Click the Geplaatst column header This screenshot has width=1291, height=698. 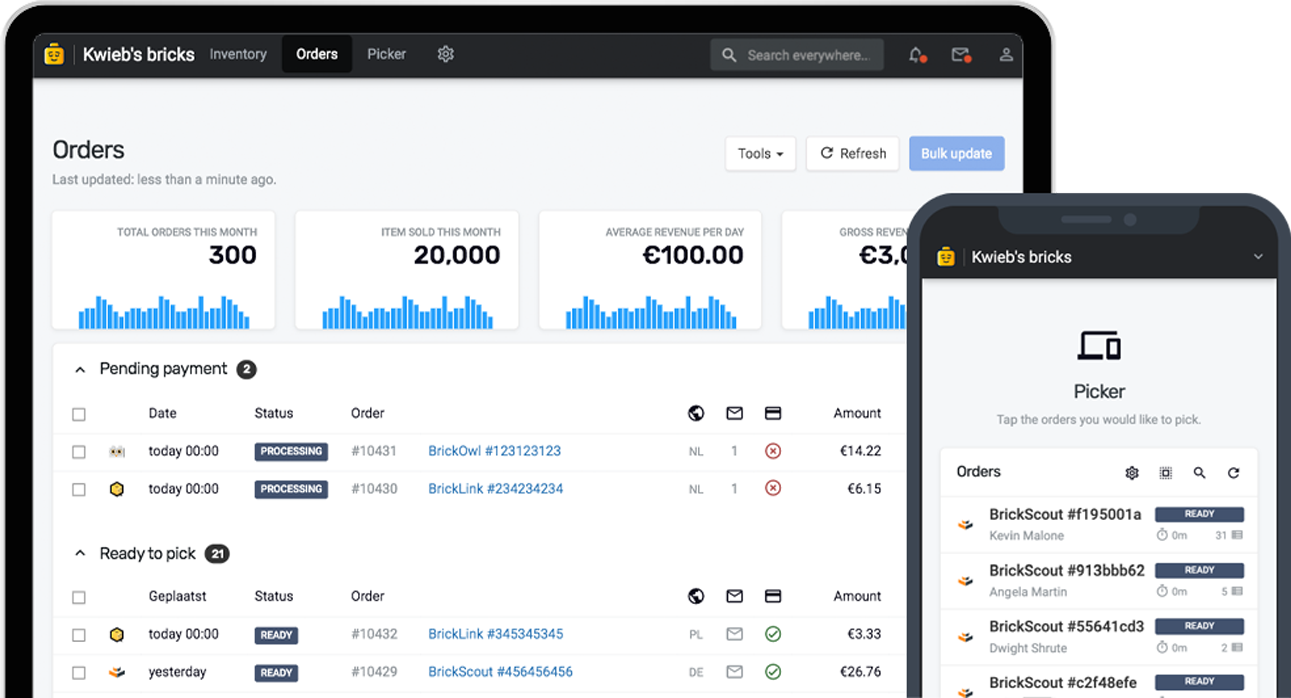[x=179, y=596]
